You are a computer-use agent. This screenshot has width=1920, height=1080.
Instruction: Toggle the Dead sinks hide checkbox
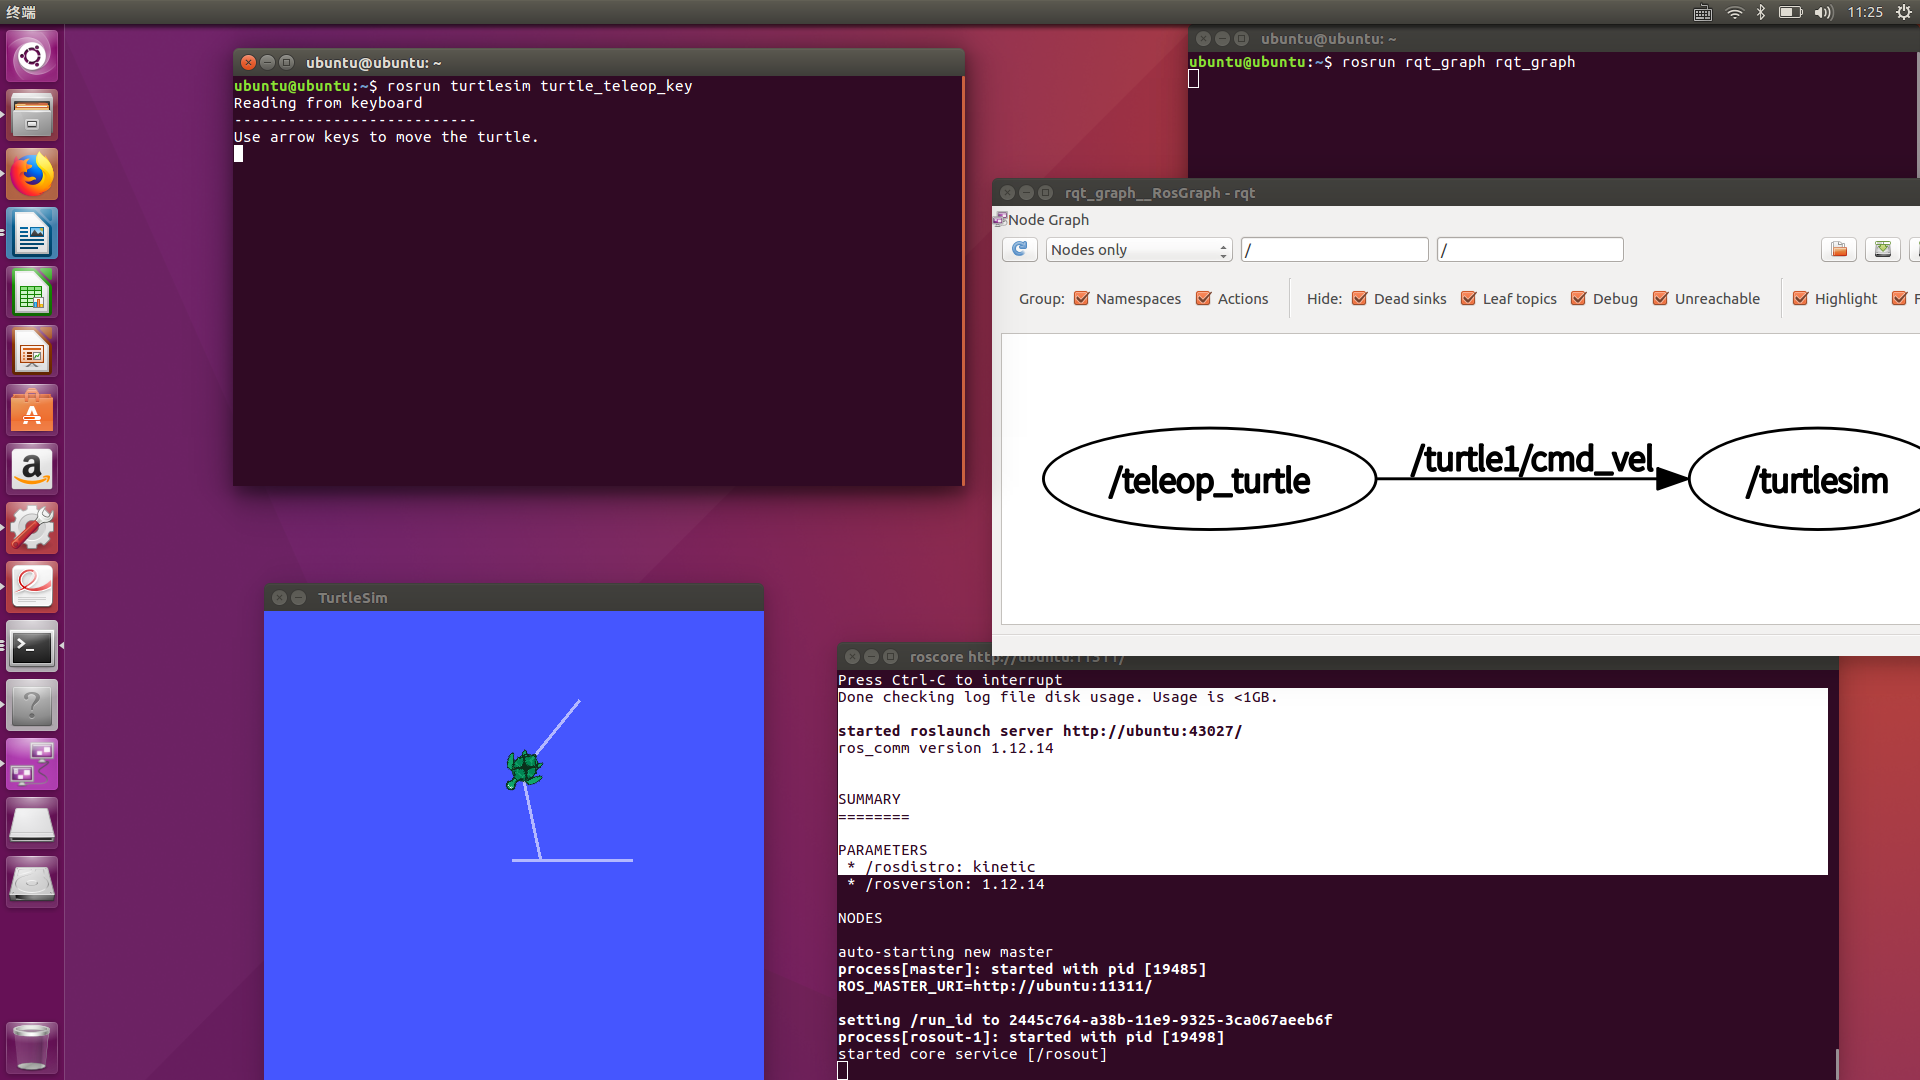[1359, 298]
